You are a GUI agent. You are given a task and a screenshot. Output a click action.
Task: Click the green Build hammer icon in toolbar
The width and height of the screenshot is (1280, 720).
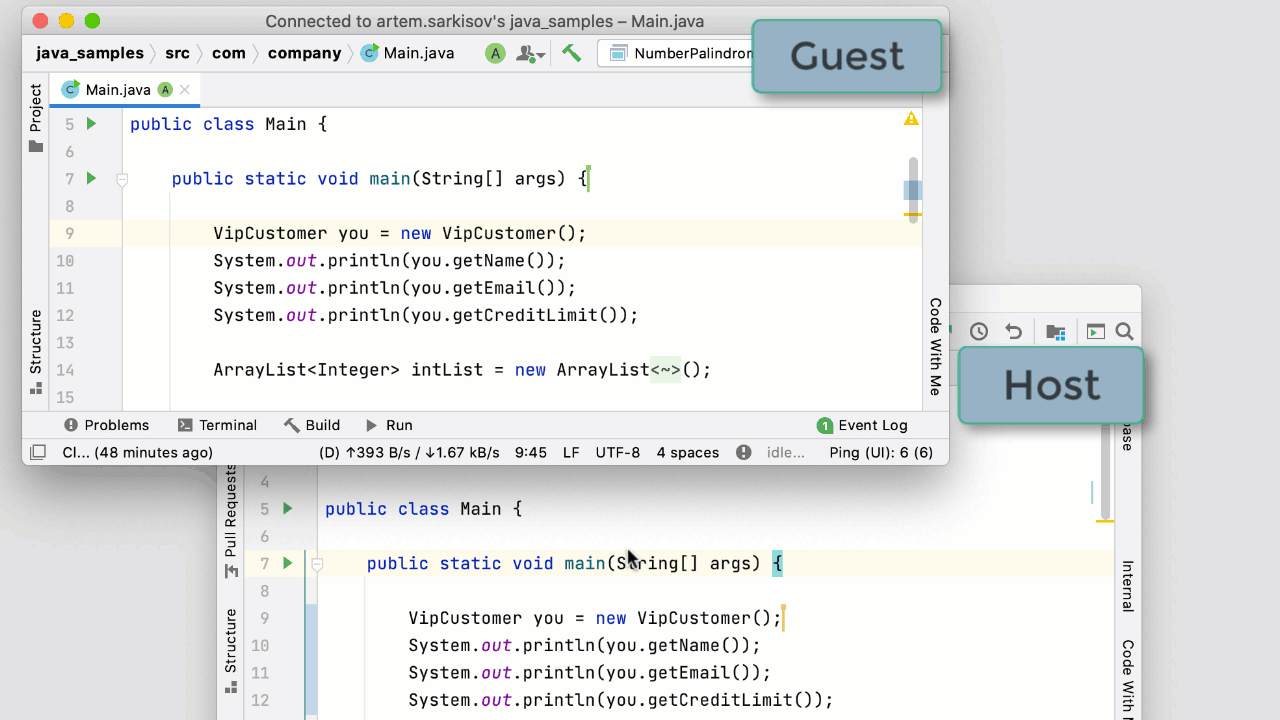pyautogui.click(x=571, y=53)
